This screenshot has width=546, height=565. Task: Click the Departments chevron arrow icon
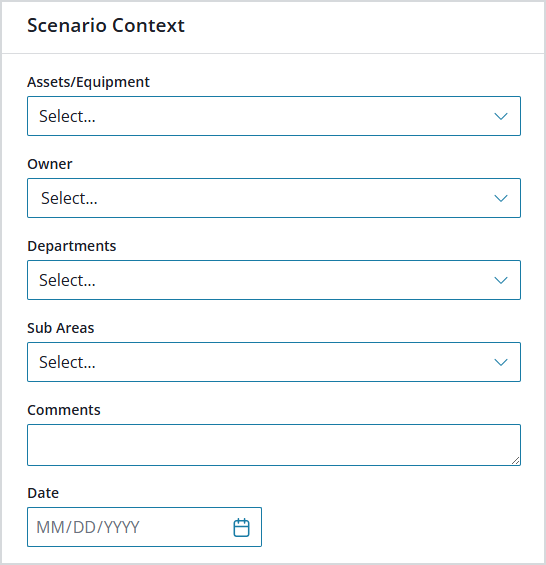[501, 280]
